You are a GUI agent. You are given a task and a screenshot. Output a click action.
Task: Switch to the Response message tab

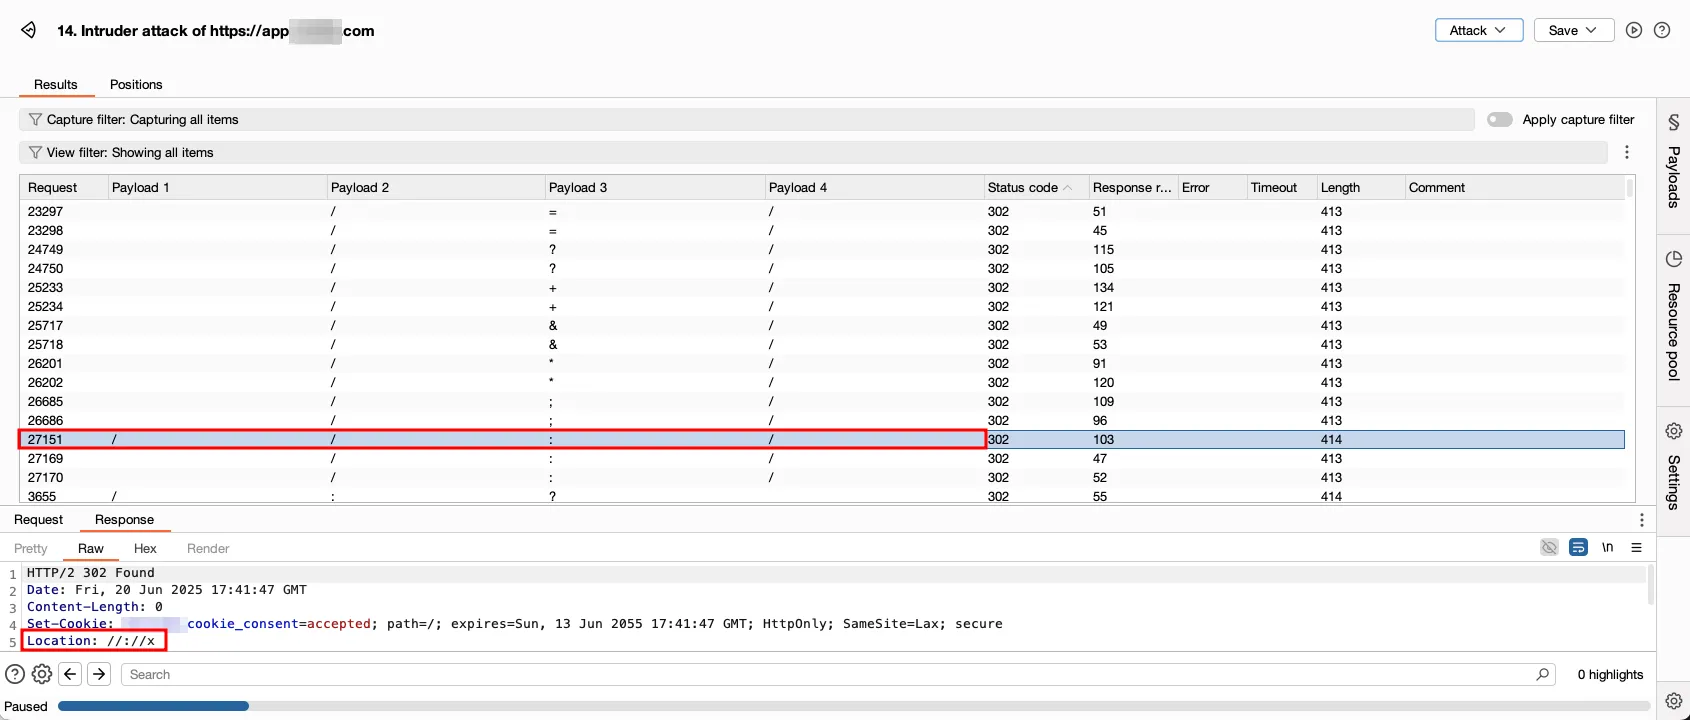(124, 519)
